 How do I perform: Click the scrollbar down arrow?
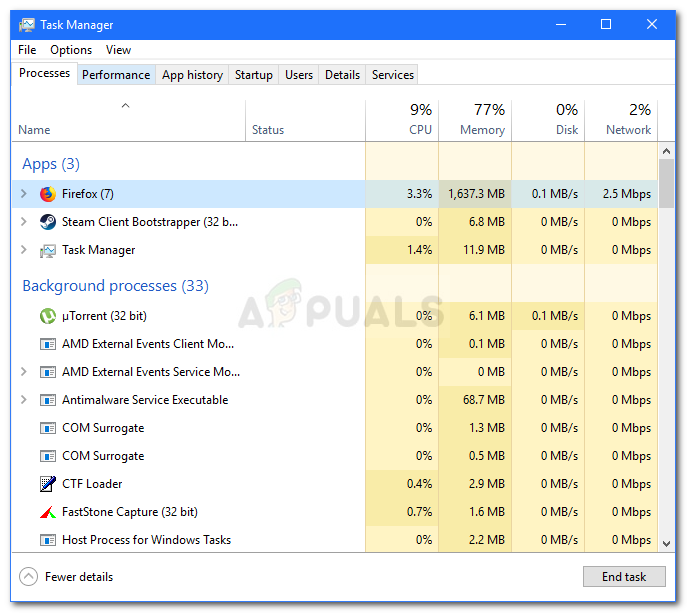(666, 544)
